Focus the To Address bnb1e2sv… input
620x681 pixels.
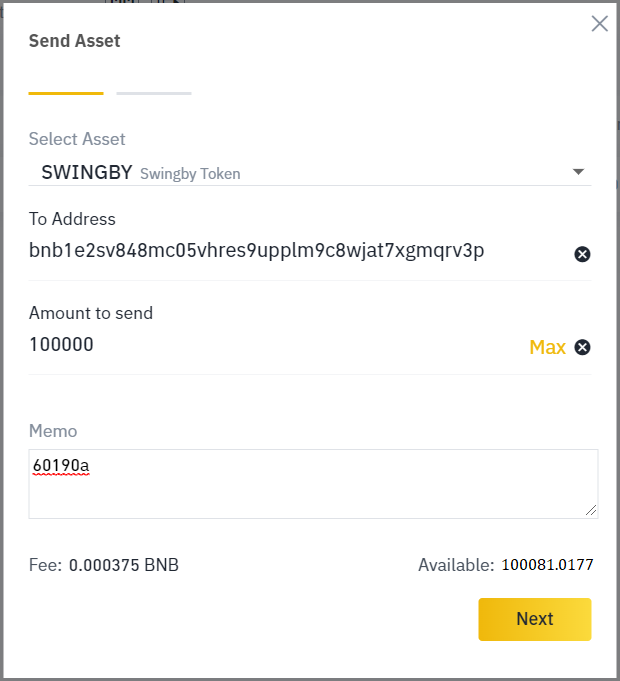[x=299, y=251]
